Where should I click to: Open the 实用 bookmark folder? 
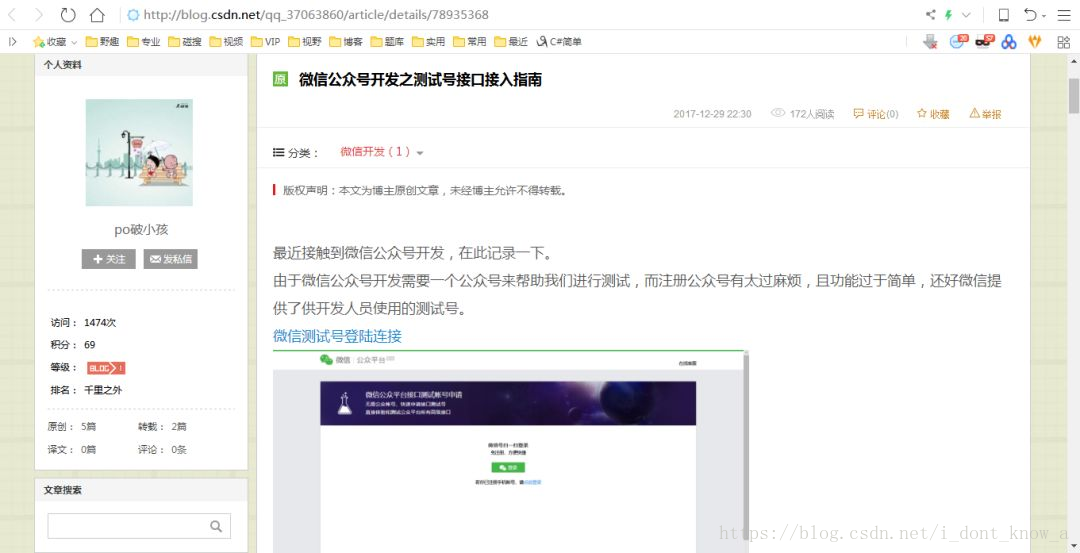tap(428, 41)
